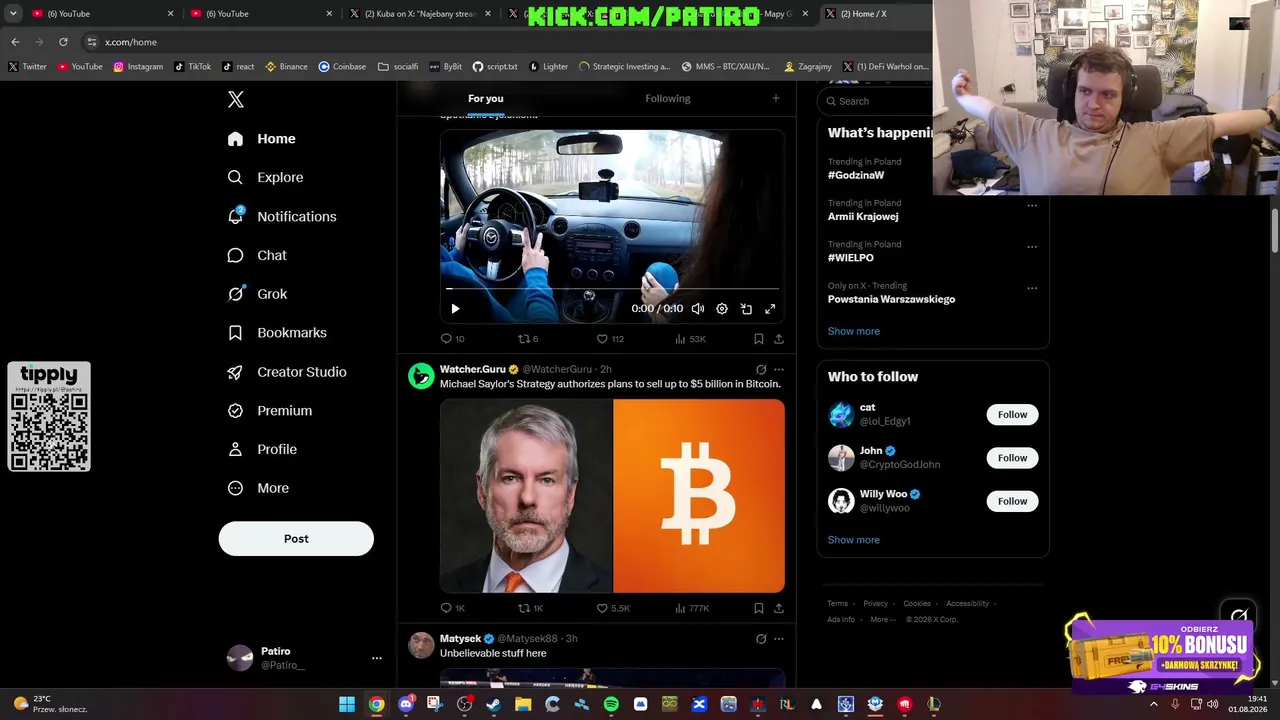Image resolution: width=1280 pixels, height=720 pixels.
Task: Repost the Watcher.Guru Bitcoin post
Action: pos(530,608)
